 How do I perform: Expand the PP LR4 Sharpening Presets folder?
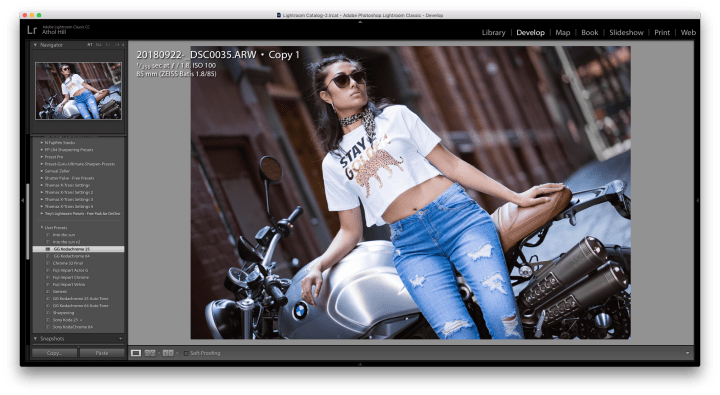click(x=42, y=150)
